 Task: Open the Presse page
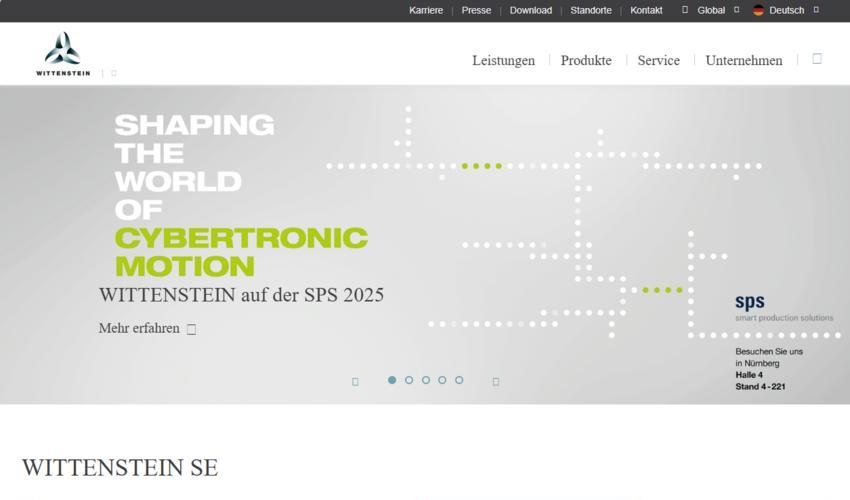pos(476,10)
